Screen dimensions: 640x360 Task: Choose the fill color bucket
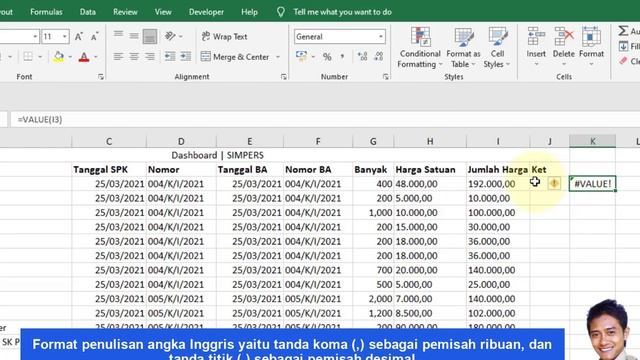click(x=58, y=56)
